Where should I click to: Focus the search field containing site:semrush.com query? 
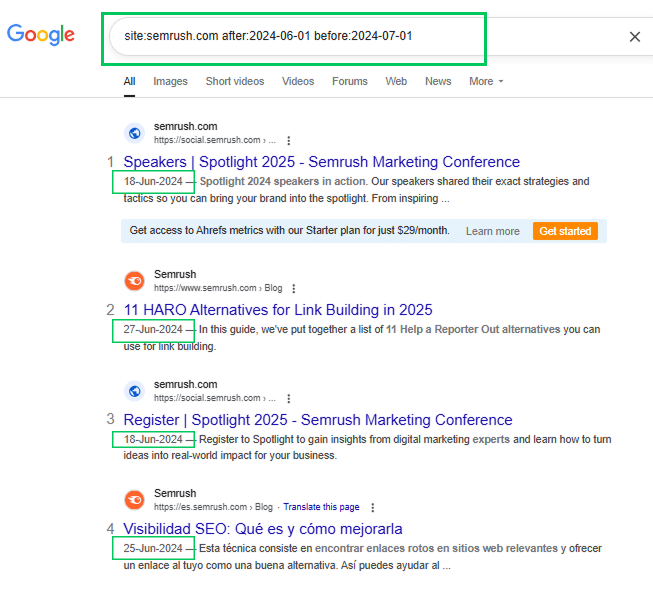coord(294,37)
